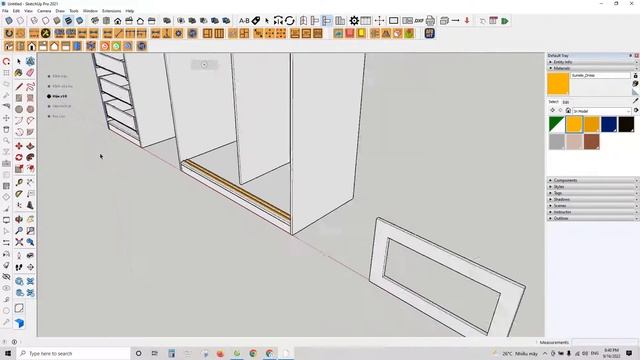
Task: Select the Zoom magnifier tool
Action: (x=19, y=231)
